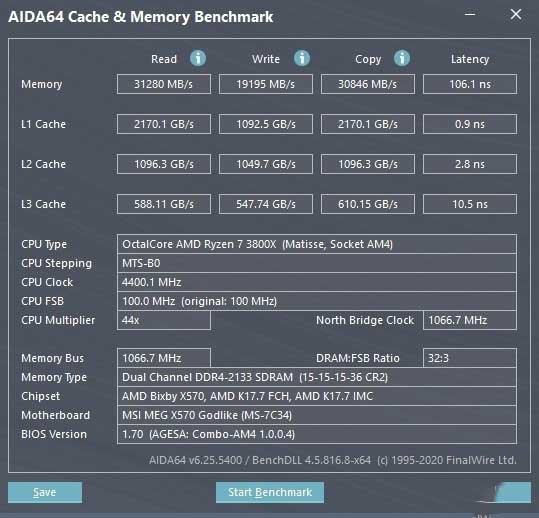Close the AIDA64 benchmark window
539x518 pixels.
516,14
